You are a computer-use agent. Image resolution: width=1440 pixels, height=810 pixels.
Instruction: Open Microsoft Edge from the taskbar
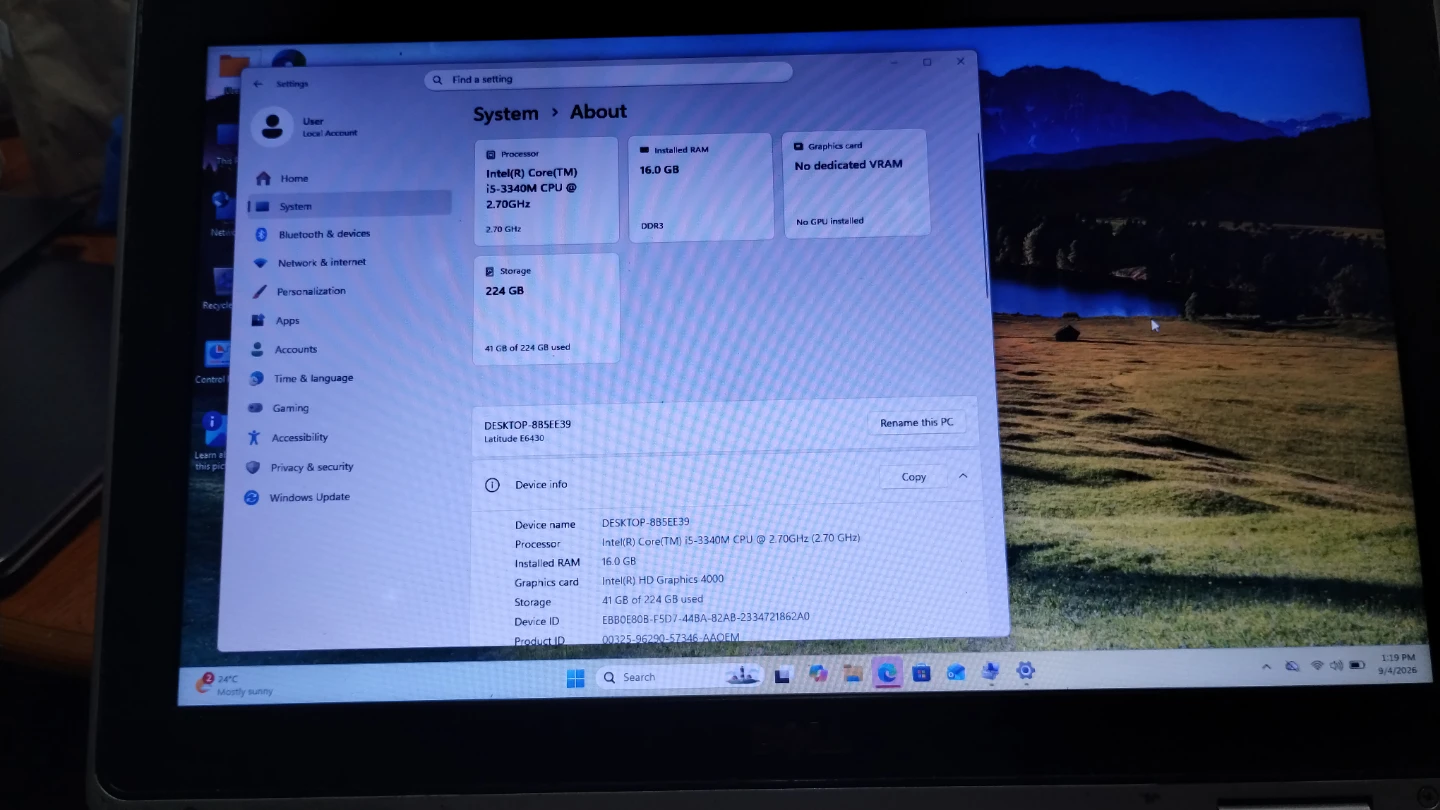(887, 673)
